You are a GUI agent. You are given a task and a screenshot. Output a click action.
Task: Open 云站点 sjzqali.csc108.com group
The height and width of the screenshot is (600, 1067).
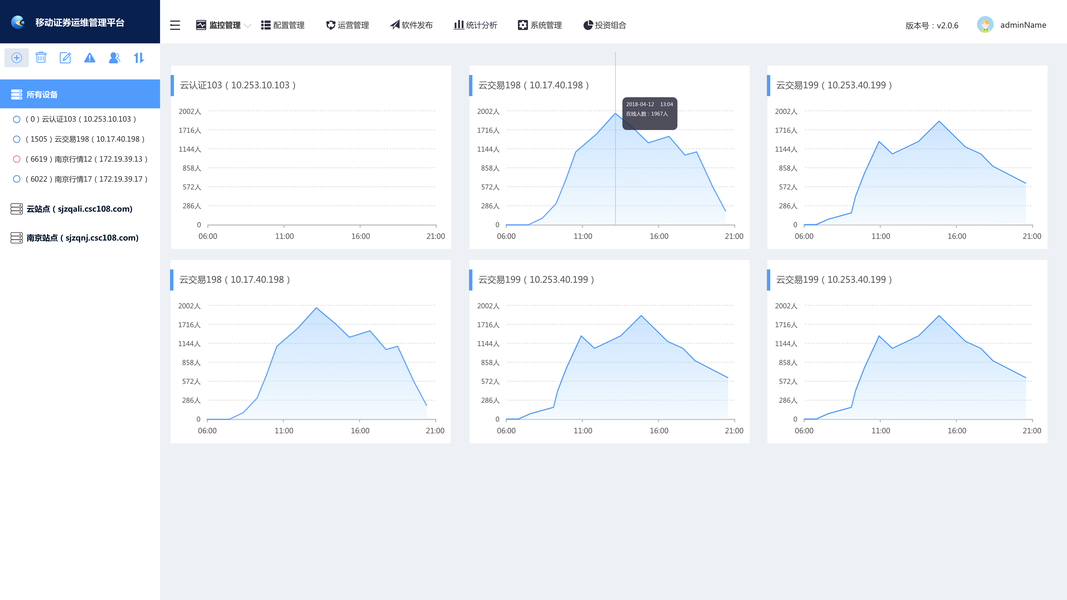tap(80, 209)
